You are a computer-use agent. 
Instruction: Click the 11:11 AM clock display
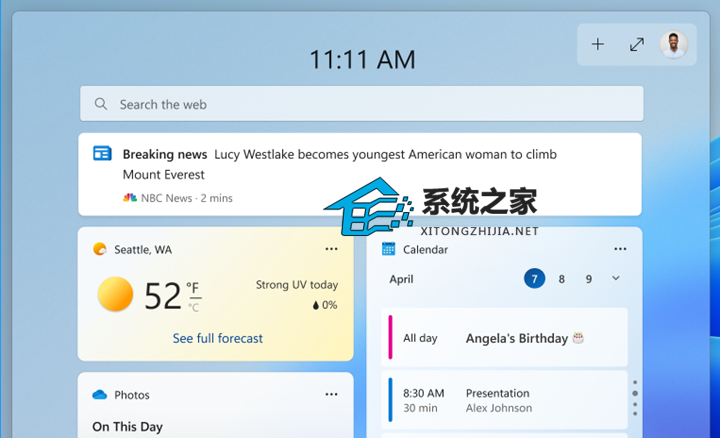point(362,60)
